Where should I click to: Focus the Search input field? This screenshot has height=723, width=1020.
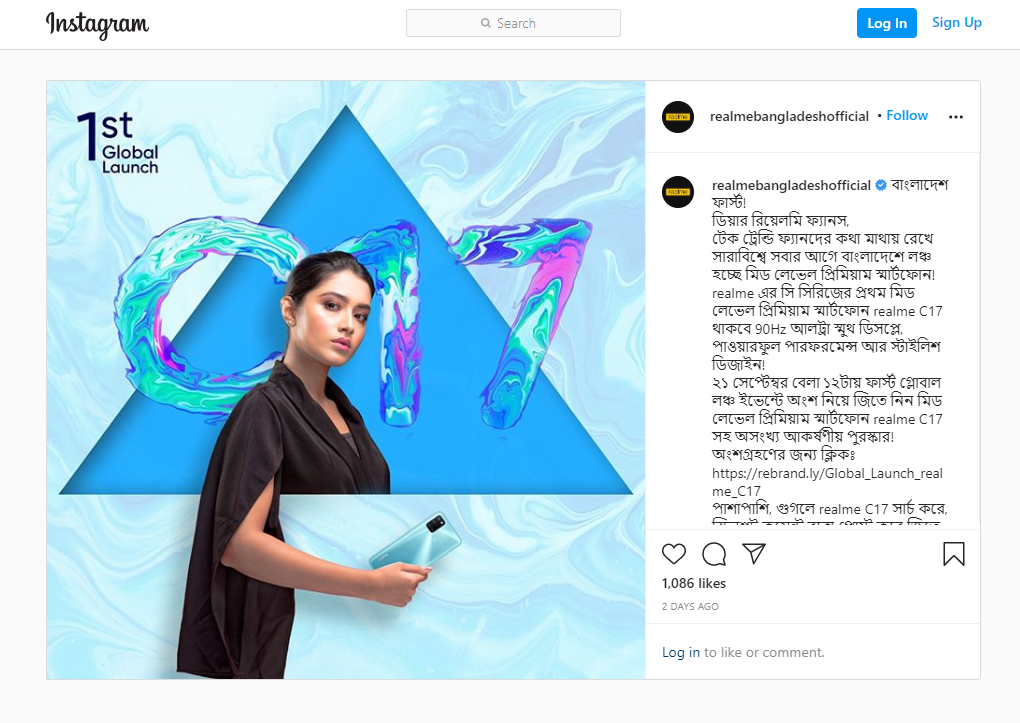point(513,23)
